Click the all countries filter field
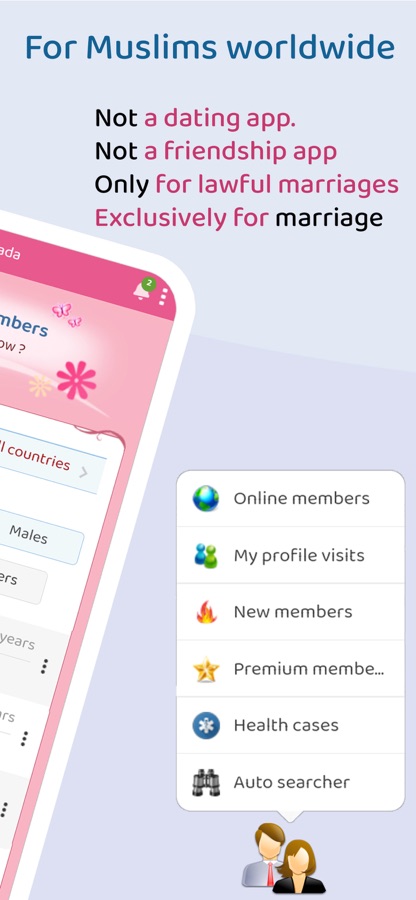This screenshot has width=416, height=900. tap(49, 462)
